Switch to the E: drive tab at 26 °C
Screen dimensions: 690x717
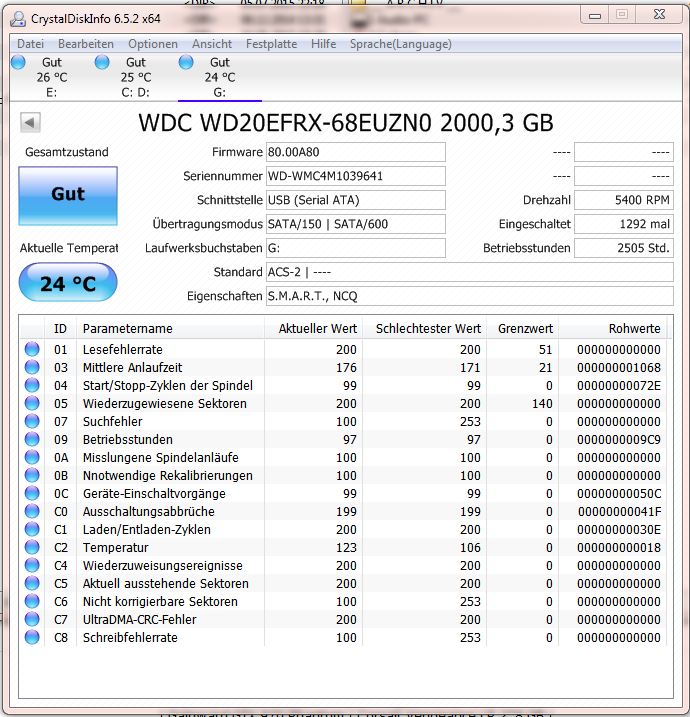(52, 77)
